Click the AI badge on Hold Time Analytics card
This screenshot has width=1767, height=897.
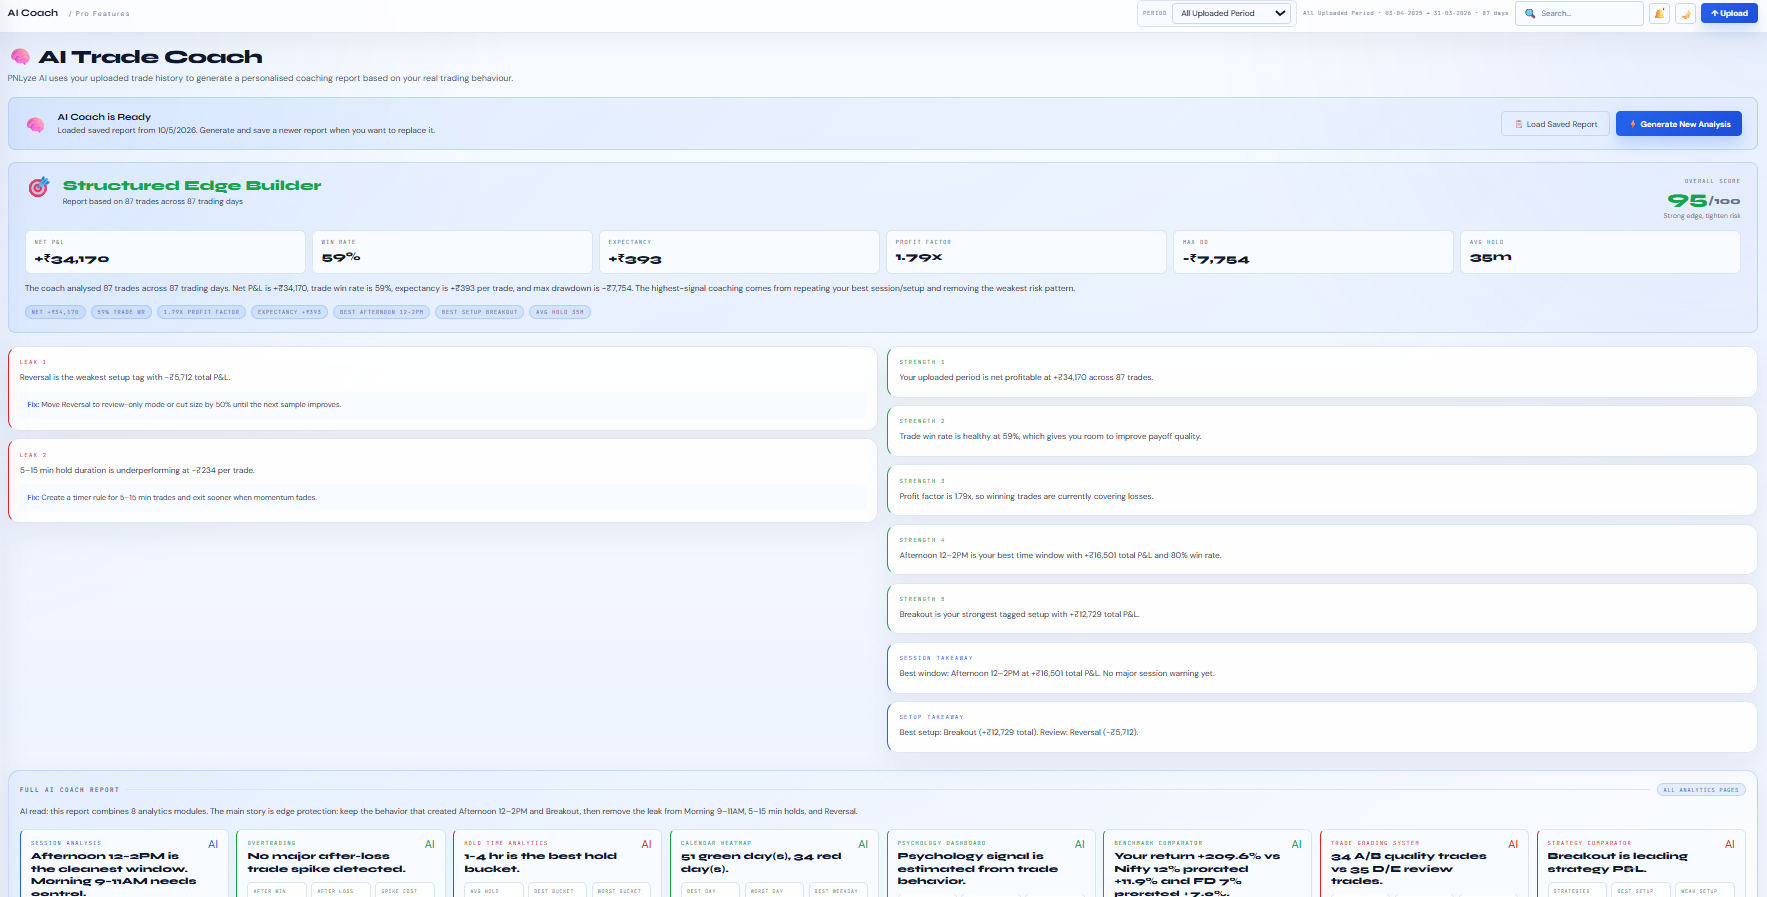tap(647, 844)
